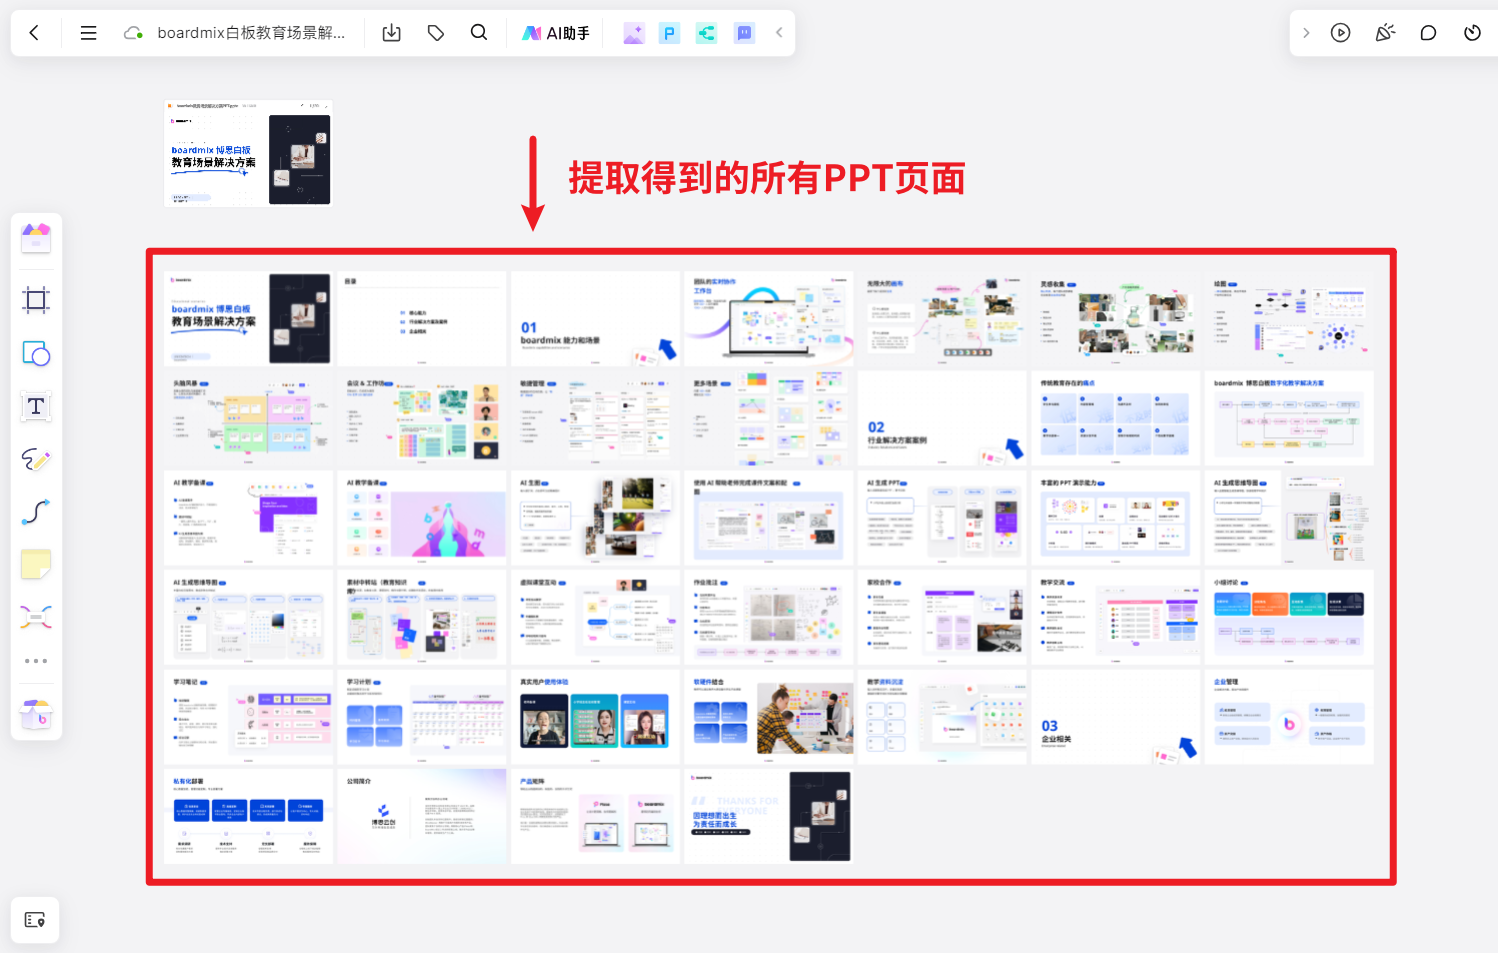Start presentation with the play icon
The height and width of the screenshot is (953, 1498).
[x=1341, y=33]
